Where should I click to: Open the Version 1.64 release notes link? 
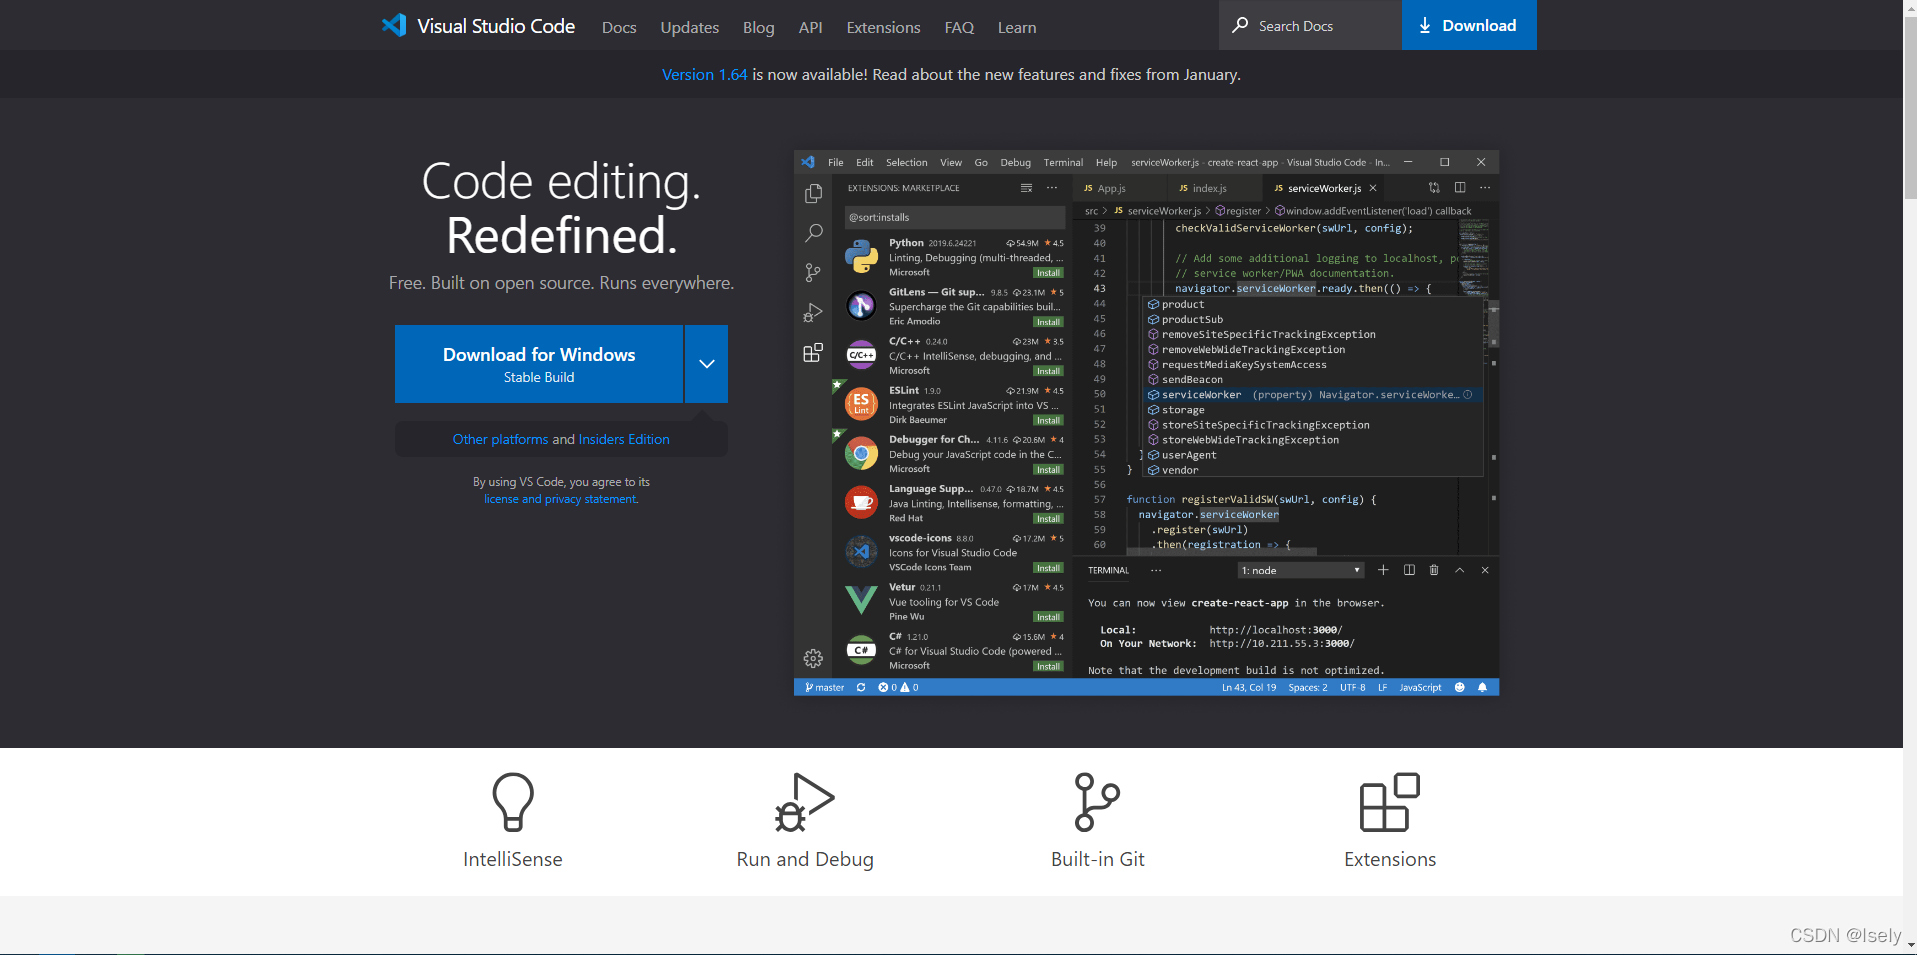(704, 74)
